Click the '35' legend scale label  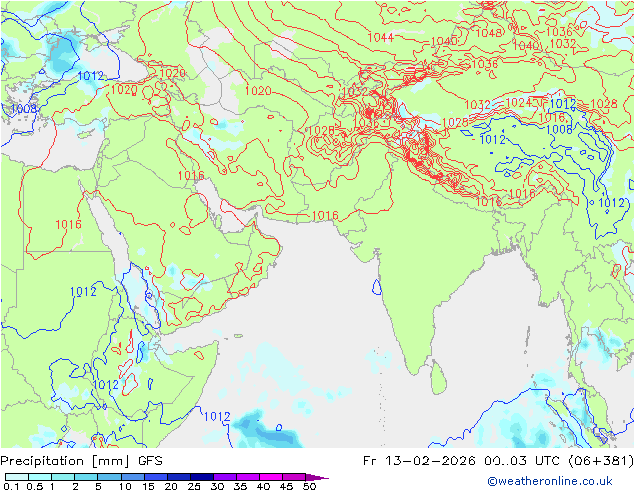click(x=240, y=486)
